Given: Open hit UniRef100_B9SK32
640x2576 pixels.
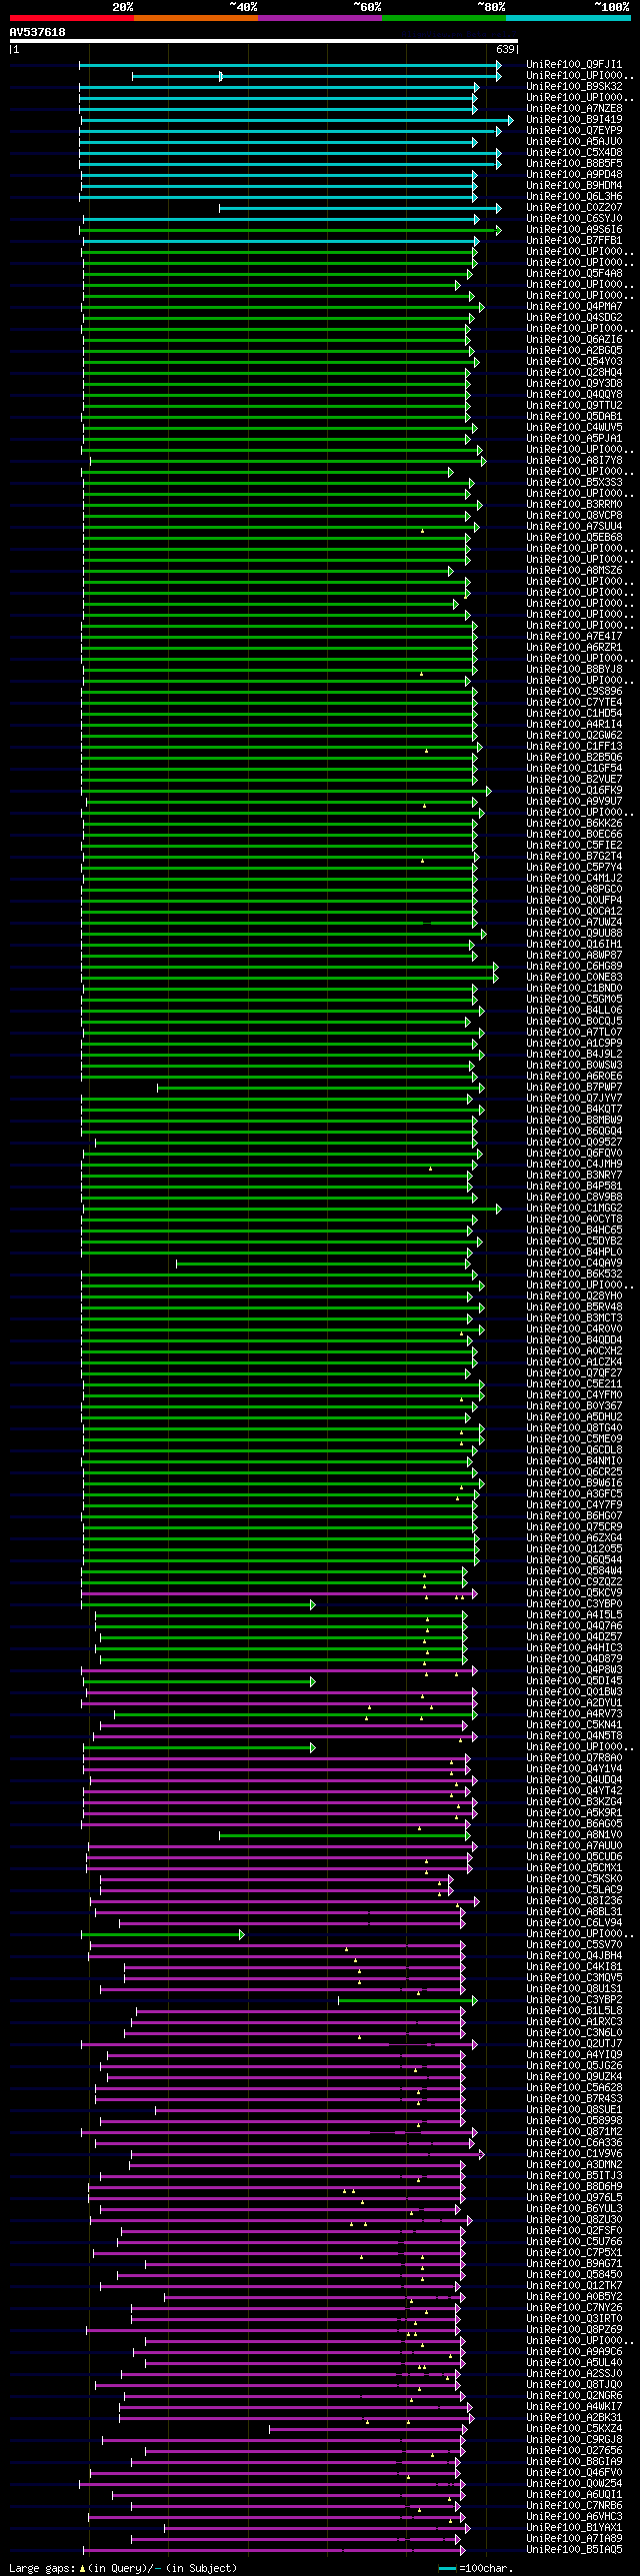Looking at the screenshot, I should pos(574,87).
